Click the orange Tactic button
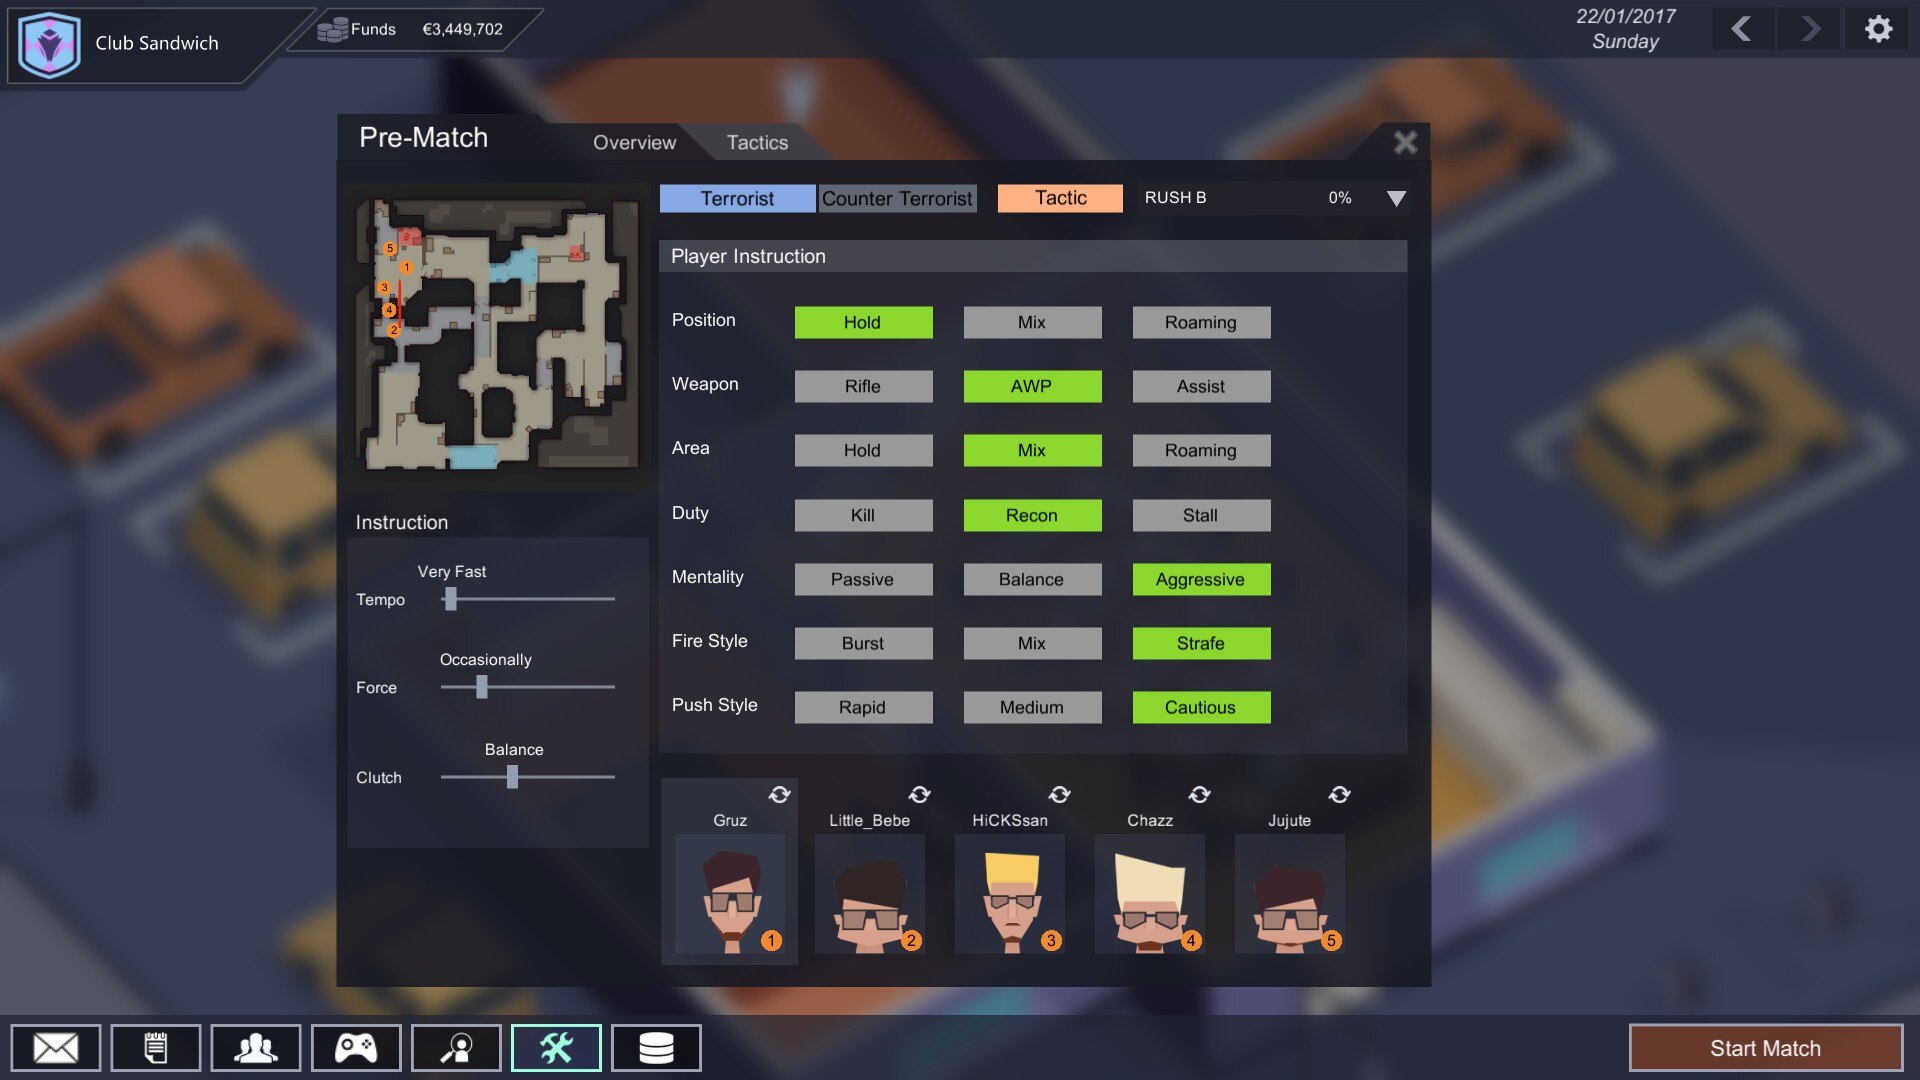The width and height of the screenshot is (1920, 1080). tap(1060, 198)
